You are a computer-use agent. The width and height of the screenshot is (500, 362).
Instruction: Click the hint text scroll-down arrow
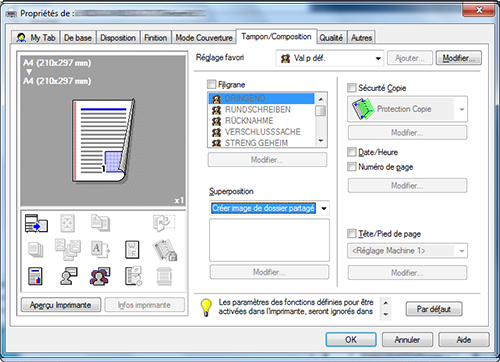point(386,314)
